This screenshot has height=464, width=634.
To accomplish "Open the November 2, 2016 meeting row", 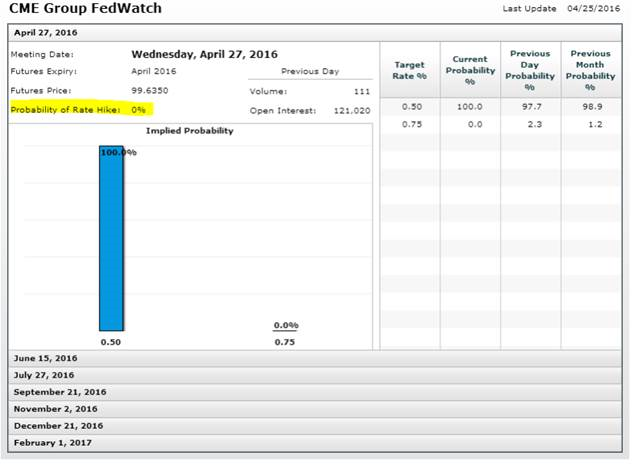I will tap(55, 409).
